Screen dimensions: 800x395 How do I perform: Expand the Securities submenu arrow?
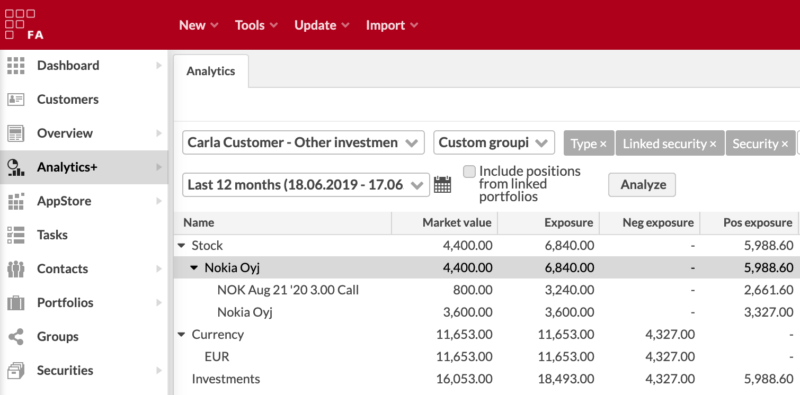pyautogui.click(x=159, y=371)
